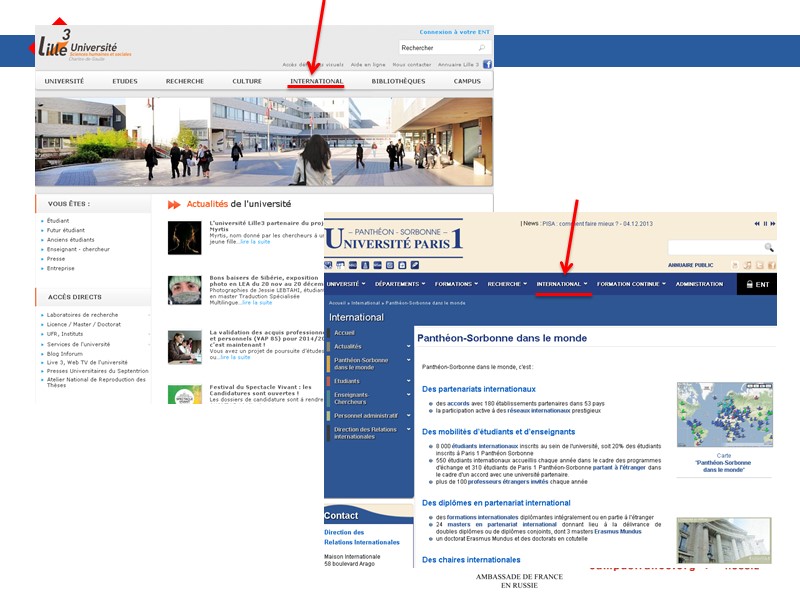Click the Des partenariats internationaux heading
Image resolution: width=800 pixels, height=600 pixels.
(479, 389)
